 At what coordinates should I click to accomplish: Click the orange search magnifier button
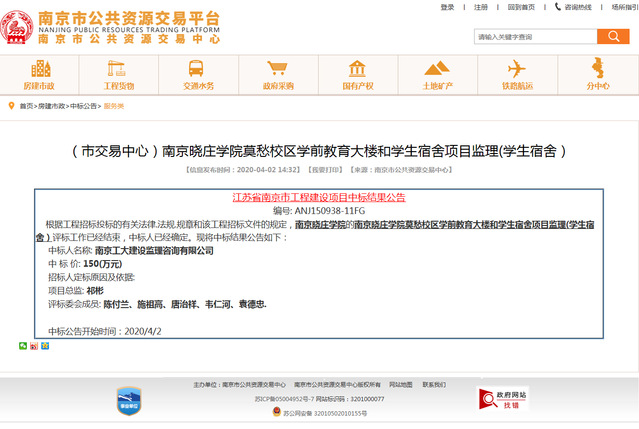pos(613,37)
